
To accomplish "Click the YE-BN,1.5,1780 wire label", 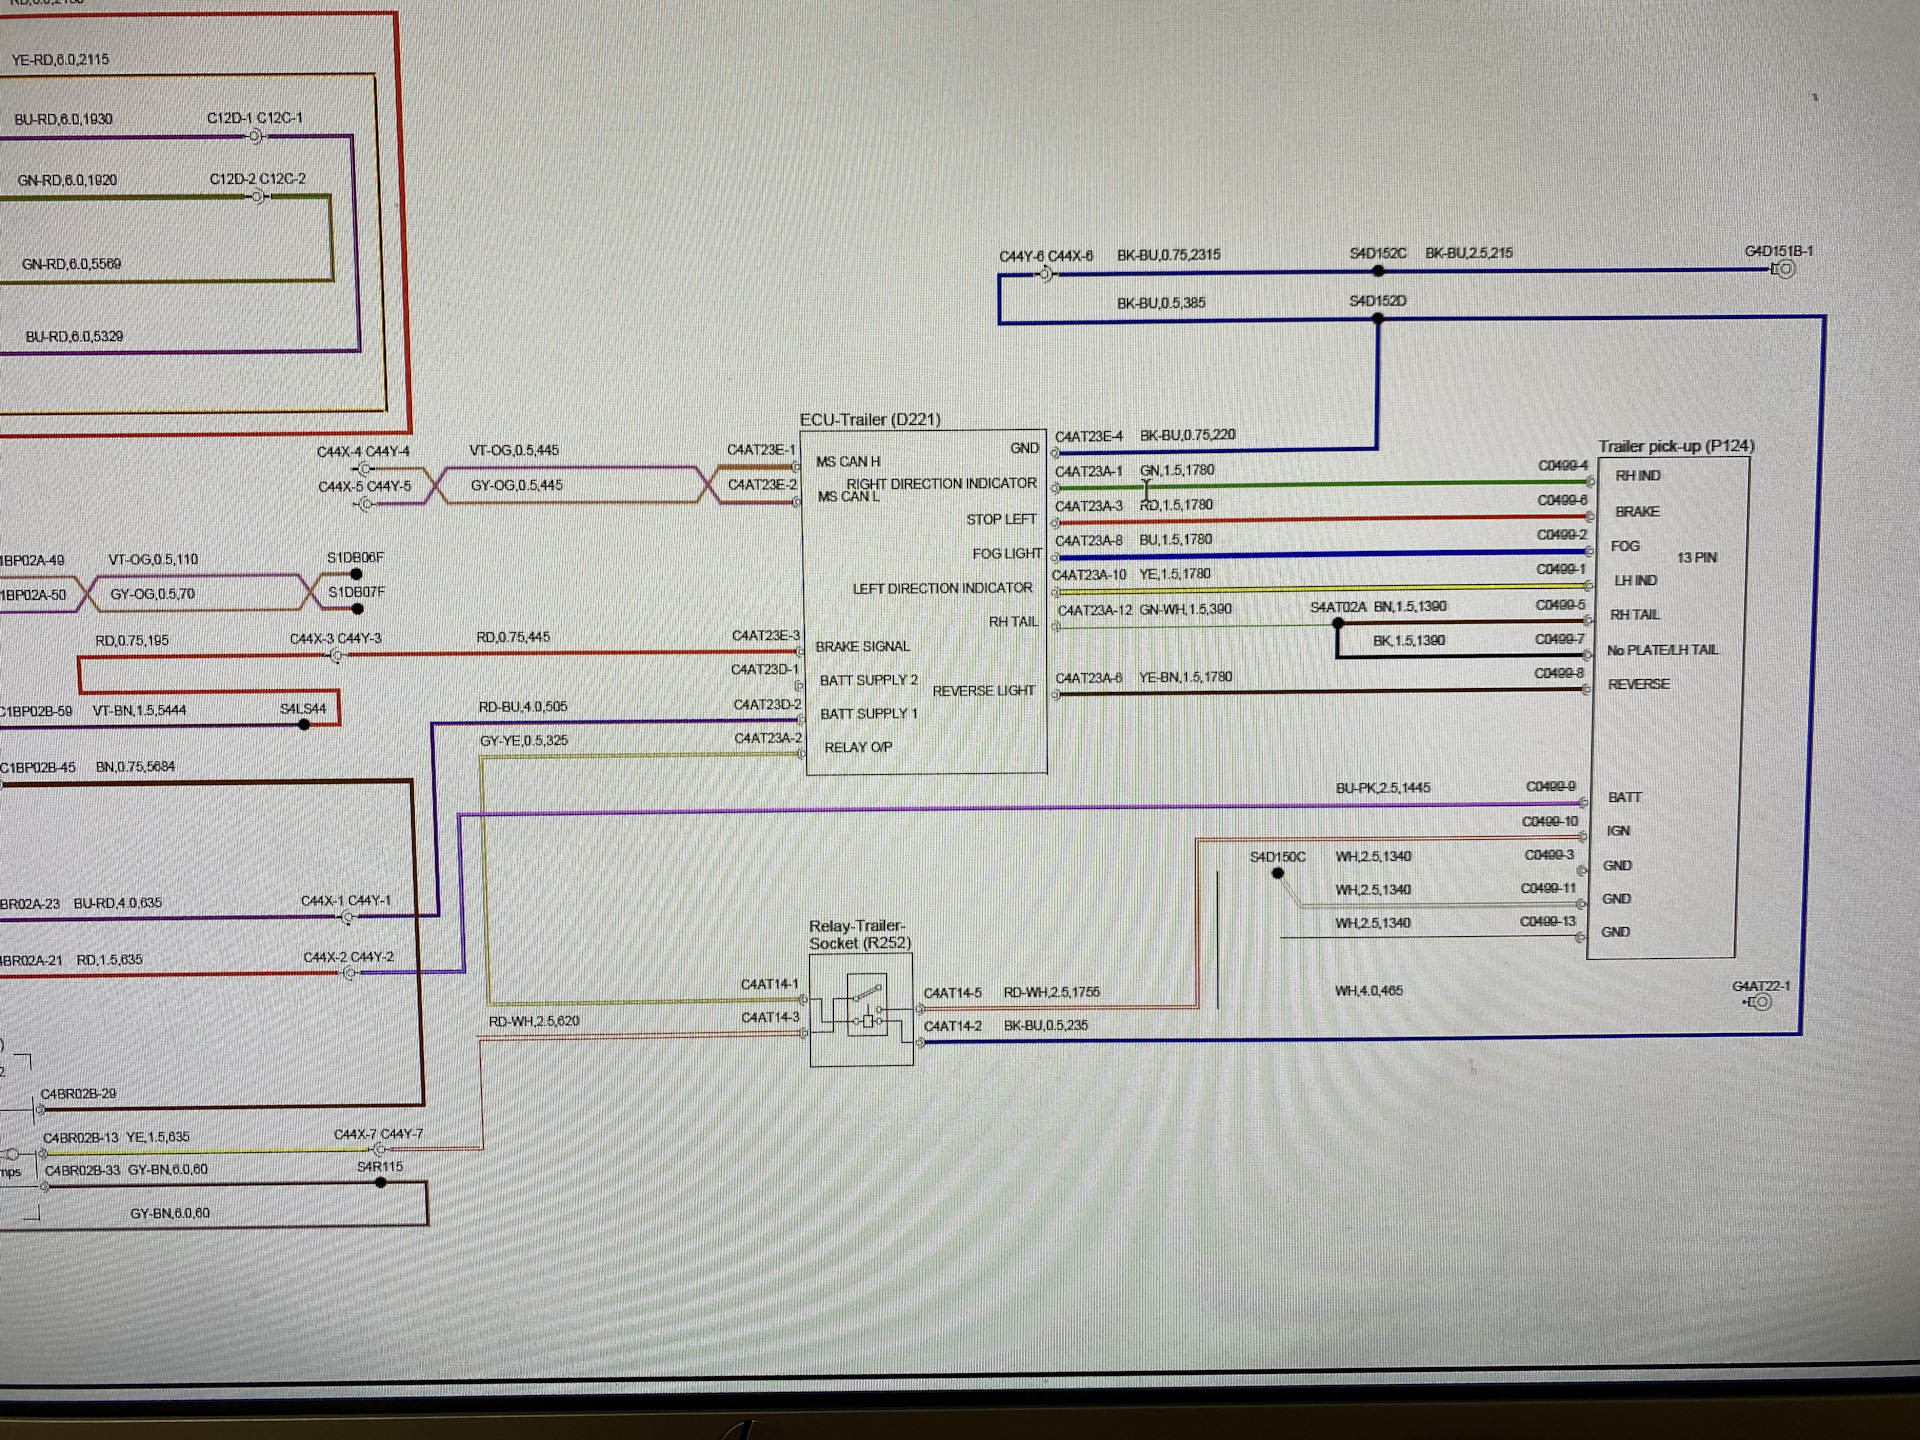I will click(1185, 678).
